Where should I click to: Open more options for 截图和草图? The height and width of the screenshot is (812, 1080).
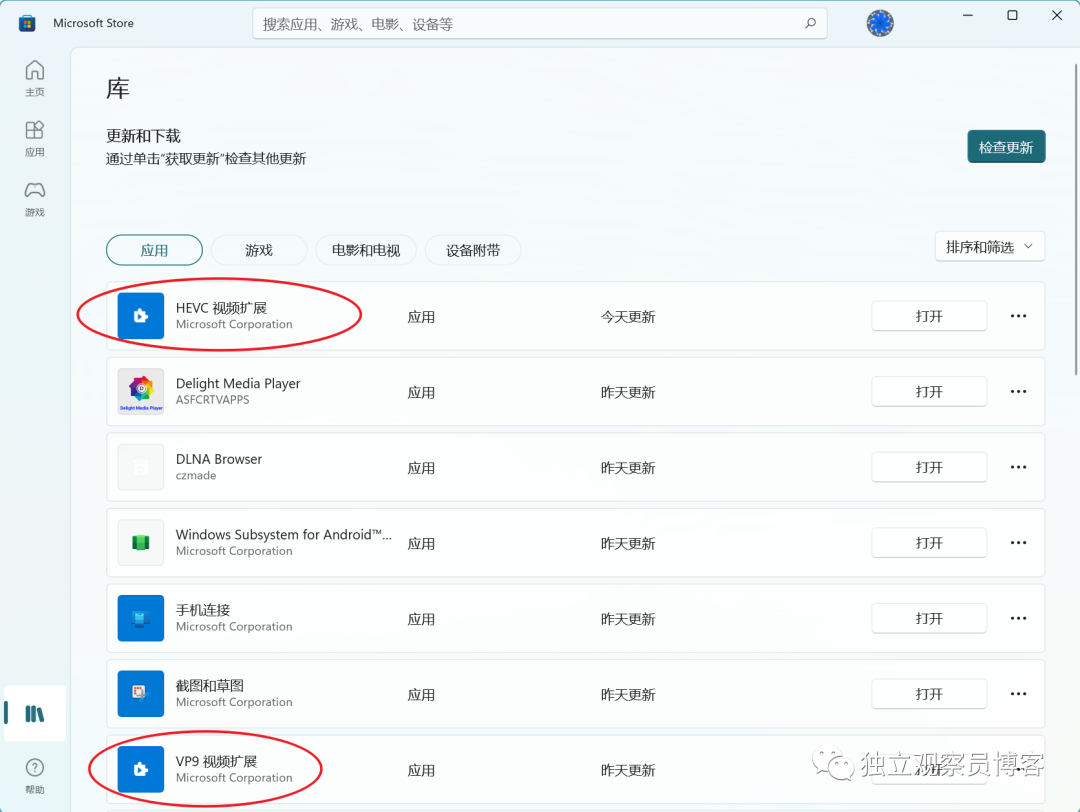tap(1018, 694)
